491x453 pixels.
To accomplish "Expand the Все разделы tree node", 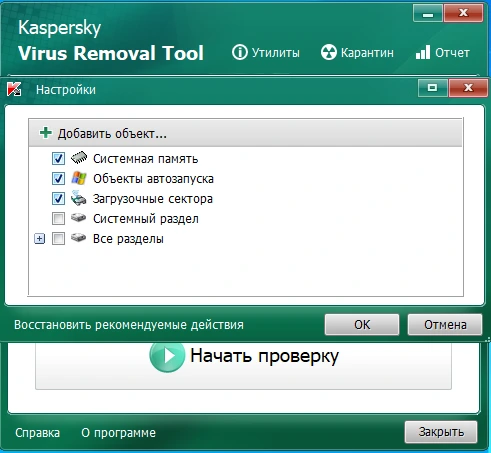I will (40, 239).
